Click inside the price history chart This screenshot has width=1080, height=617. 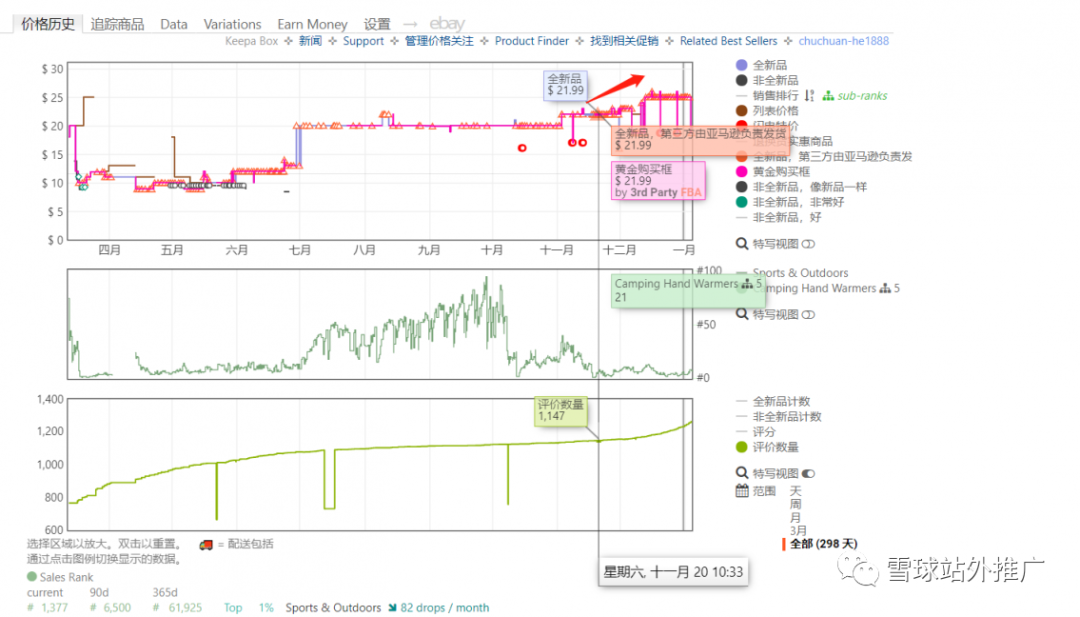(x=380, y=151)
